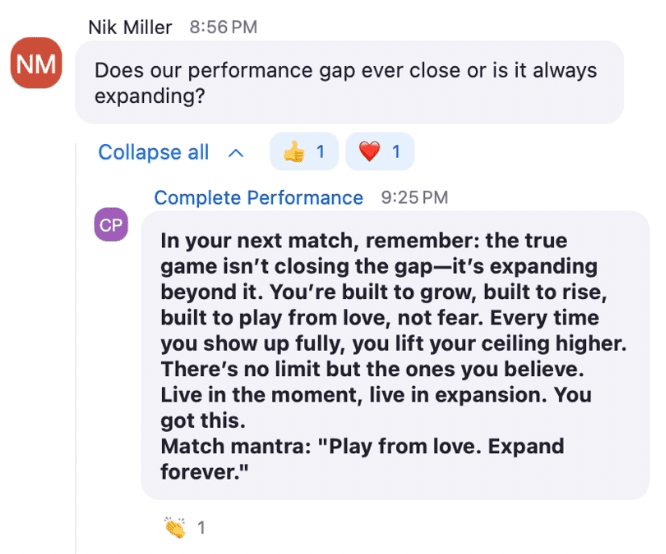Click the Match mantra line in reply

[x=362, y=459]
